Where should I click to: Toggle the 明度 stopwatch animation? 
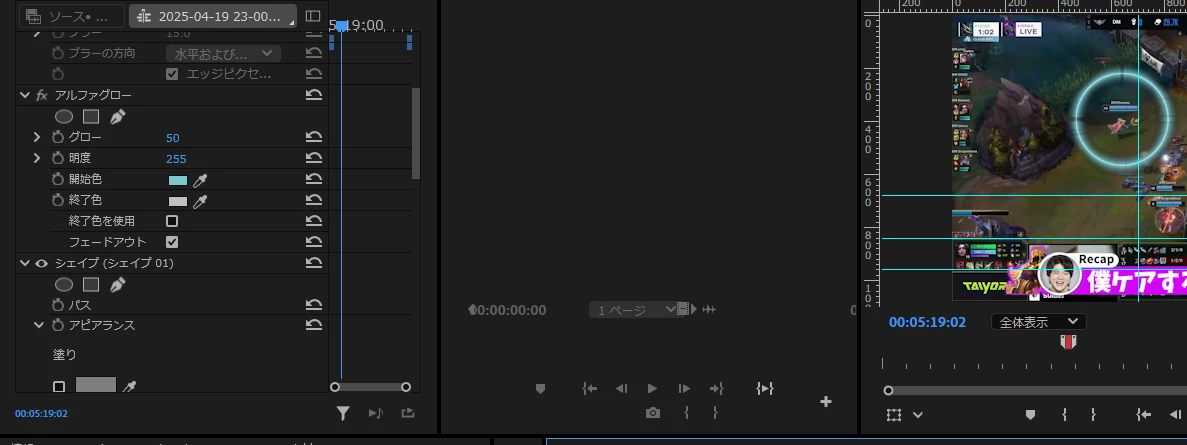point(58,158)
